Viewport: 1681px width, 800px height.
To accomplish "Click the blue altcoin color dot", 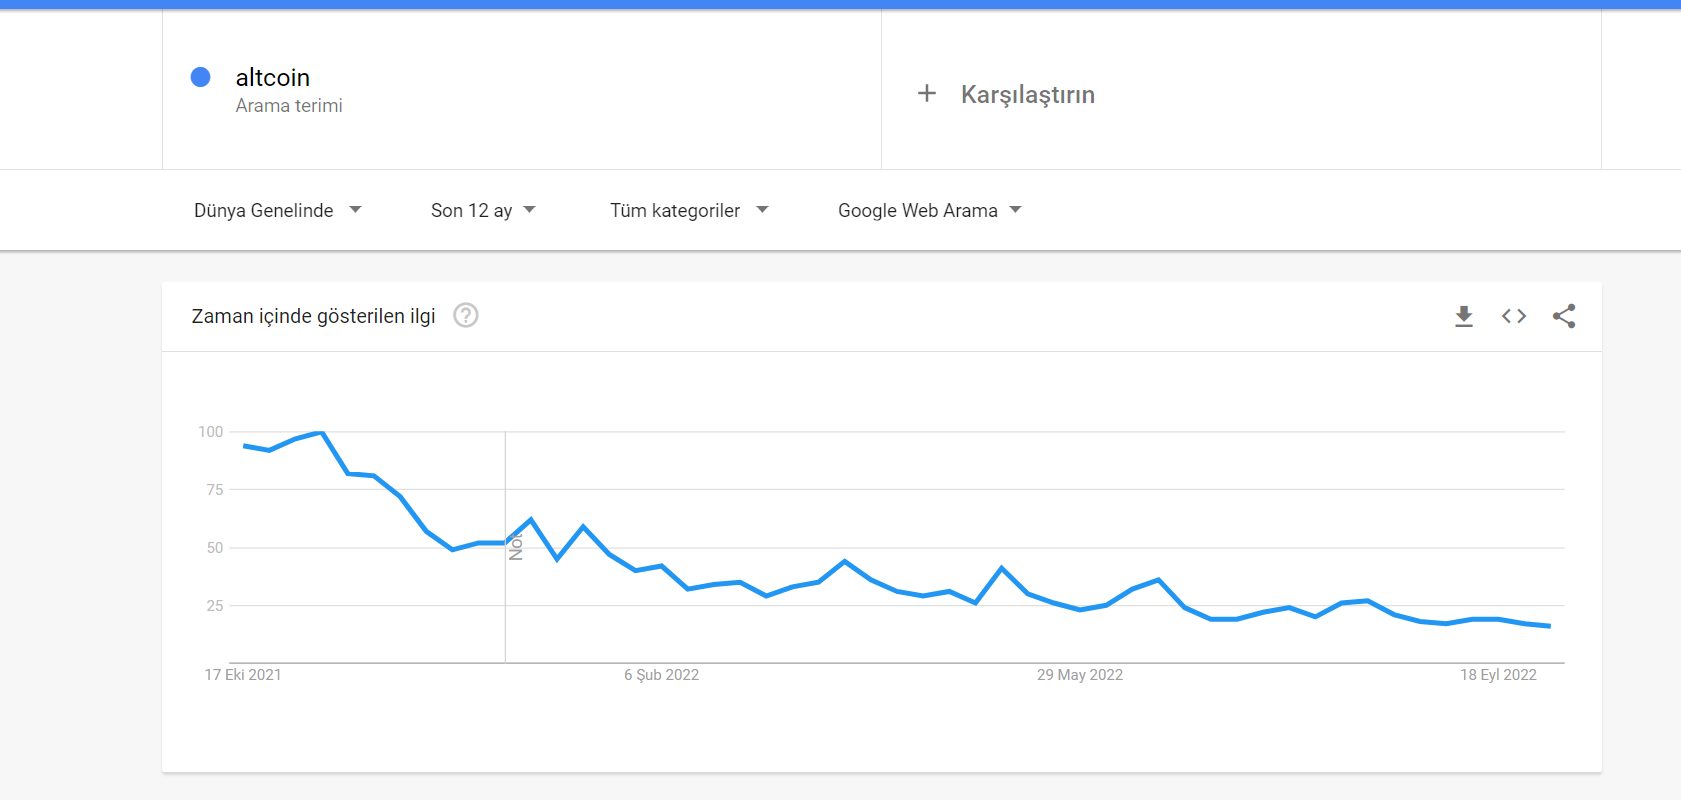I will tap(200, 77).
